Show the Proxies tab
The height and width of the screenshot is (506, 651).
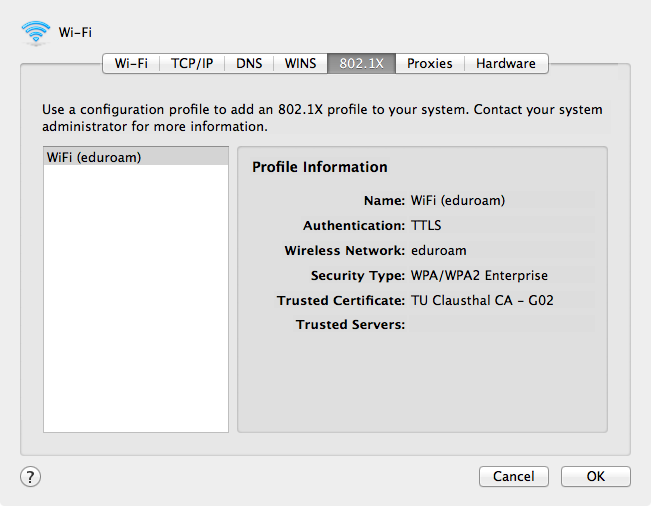pyautogui.click(x=430, y=63)
